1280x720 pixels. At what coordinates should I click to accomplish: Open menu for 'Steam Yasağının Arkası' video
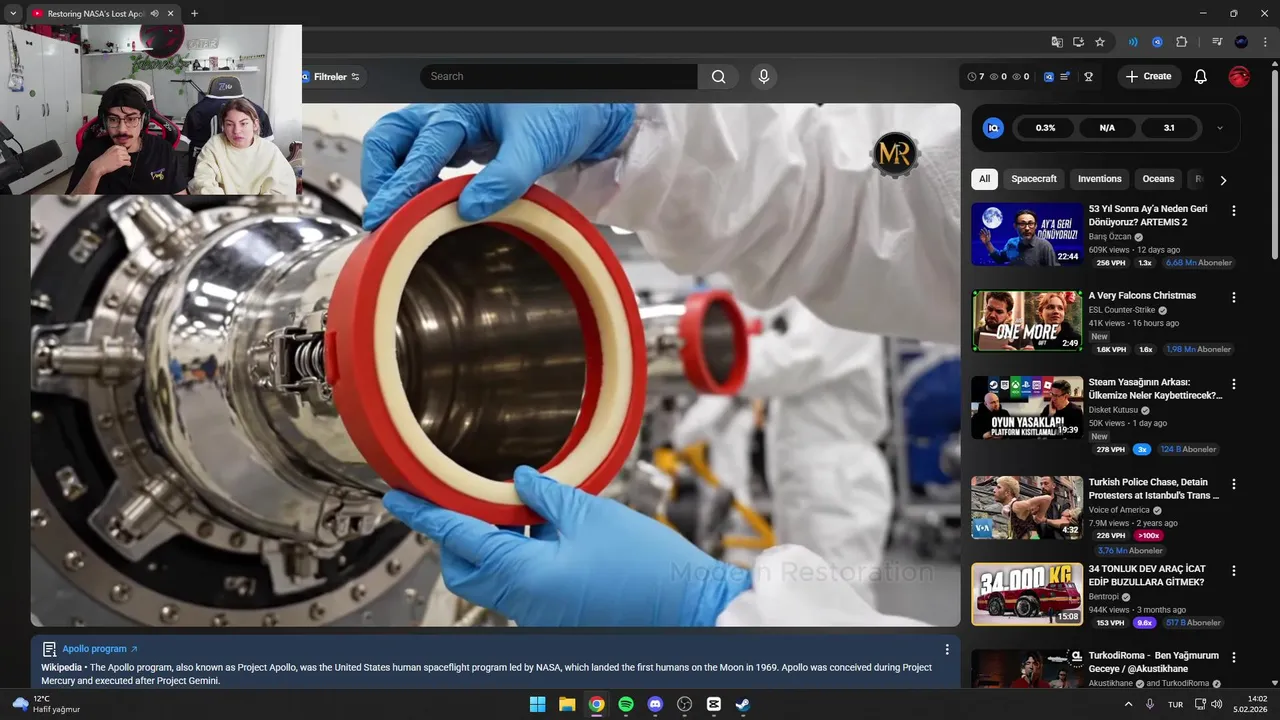point(1233,384)
